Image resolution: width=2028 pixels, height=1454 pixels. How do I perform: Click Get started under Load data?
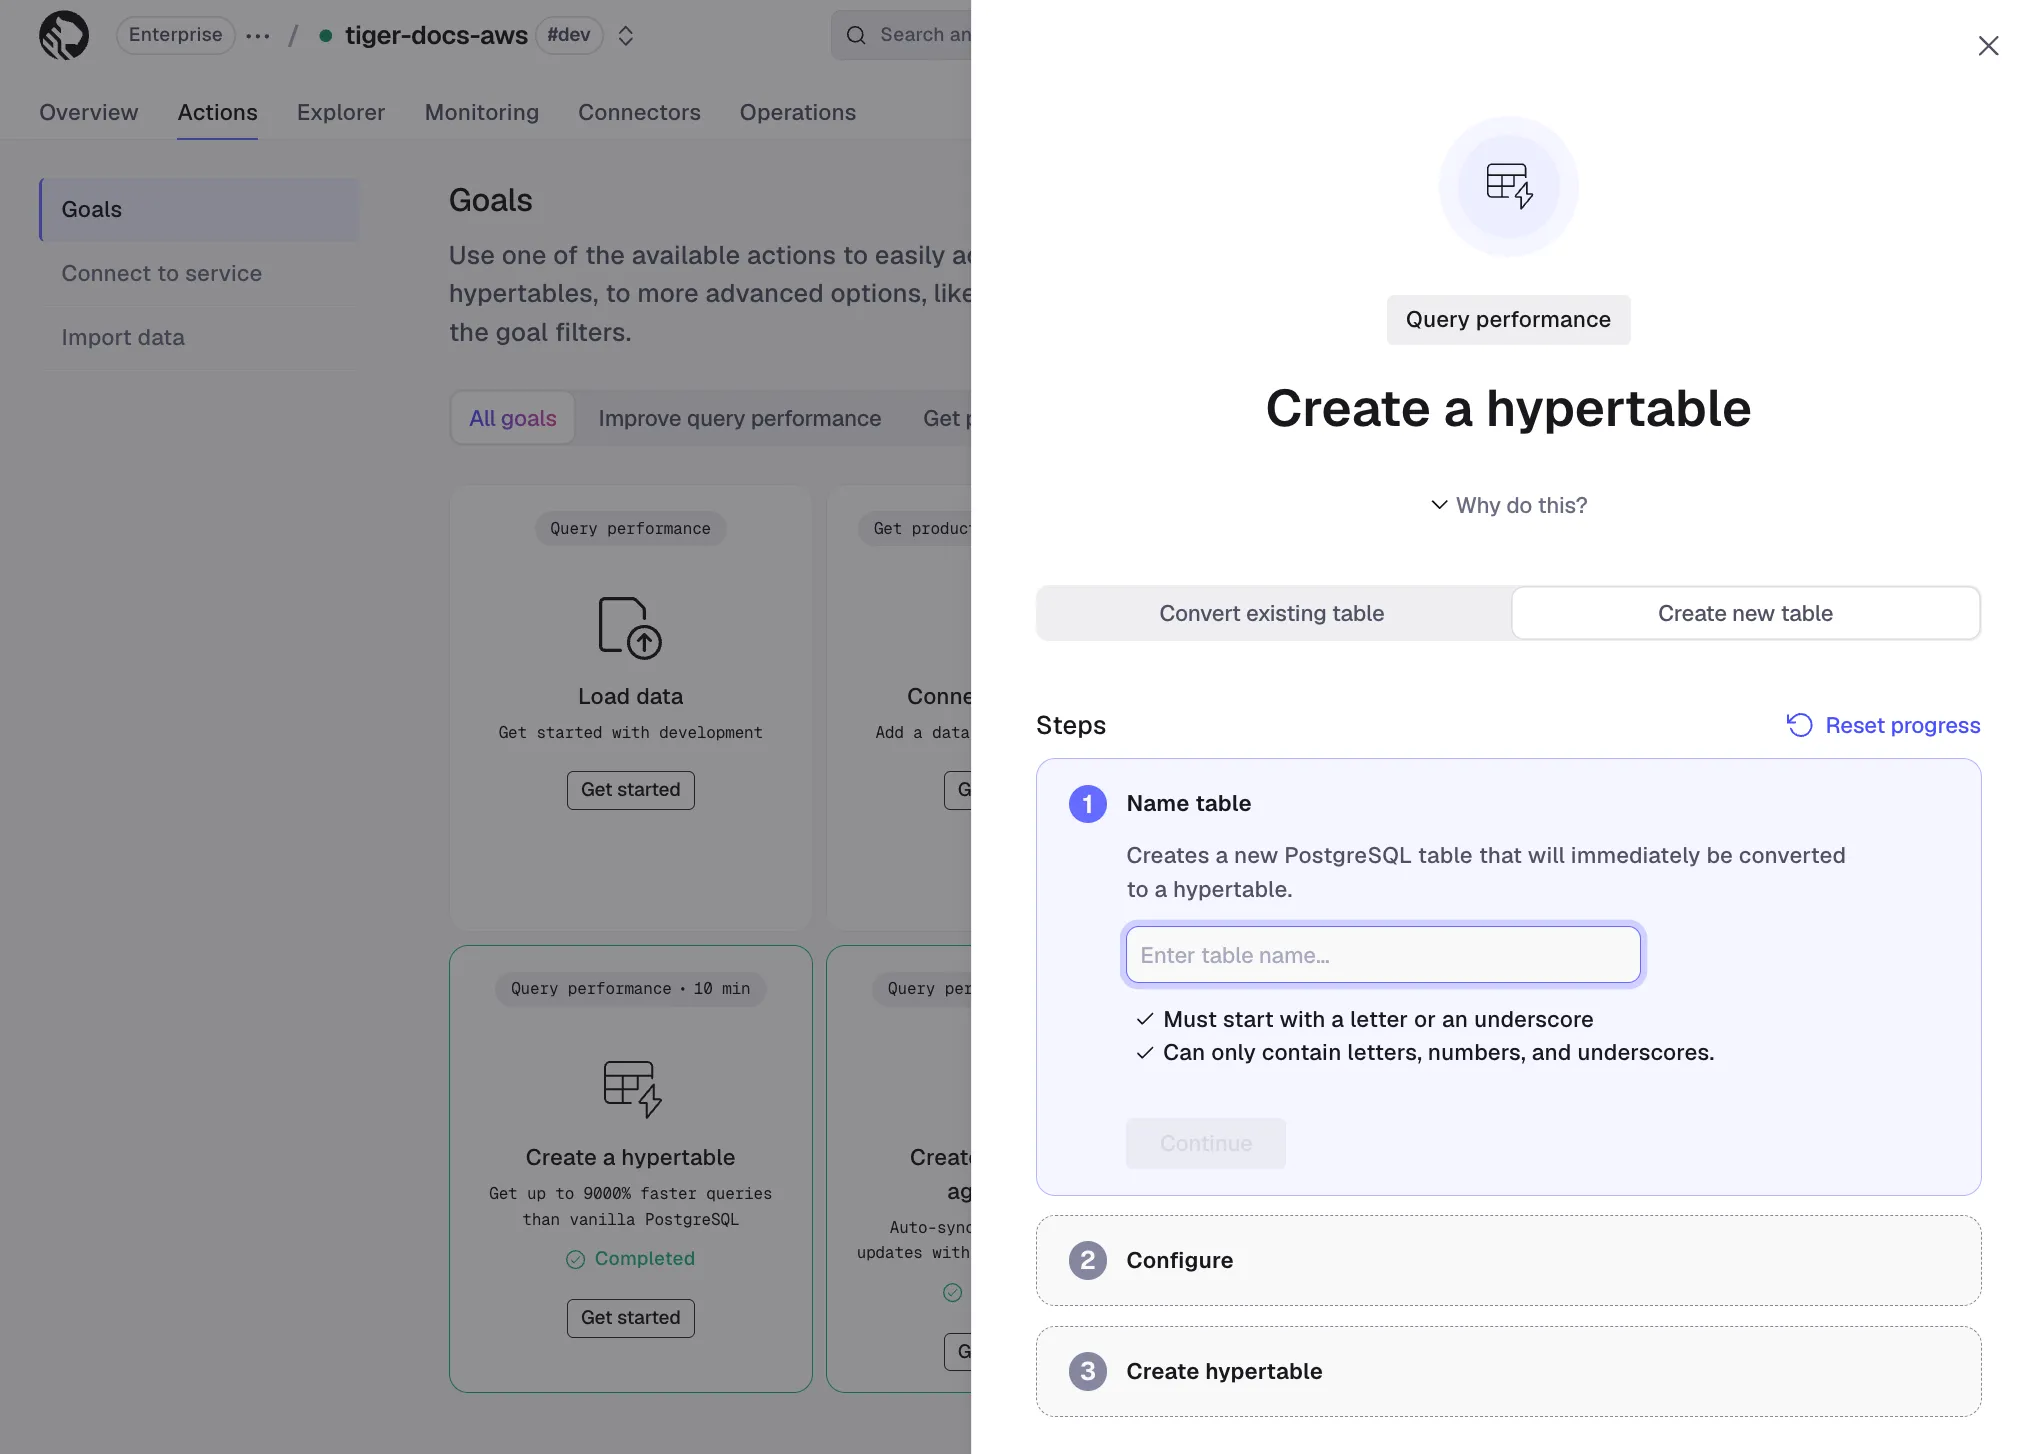pyautogui.click(x=630, y=790)
